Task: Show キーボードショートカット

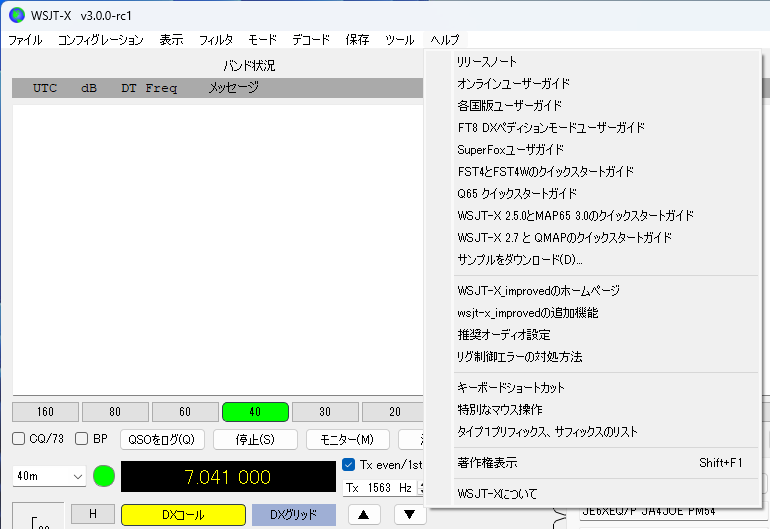Action: [593, 388]
